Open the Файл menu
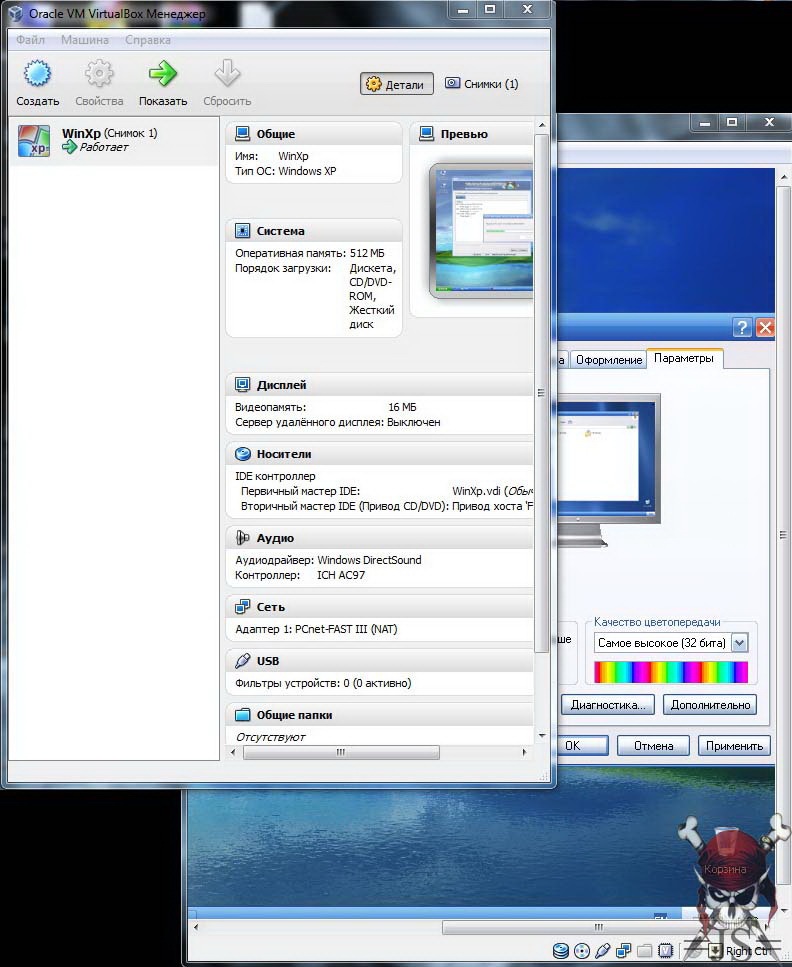 [30, 40]
